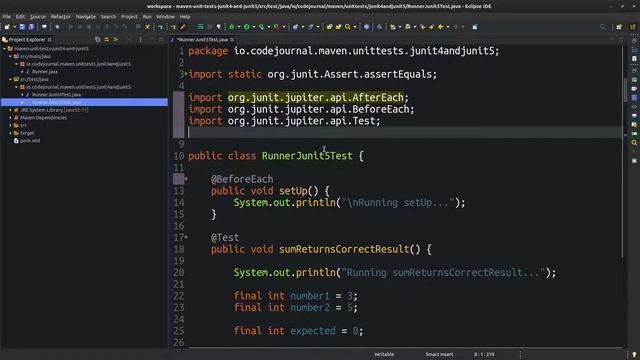Select pom.xml in Project Explorer
The image size is (640, 360).
point(30,141)
